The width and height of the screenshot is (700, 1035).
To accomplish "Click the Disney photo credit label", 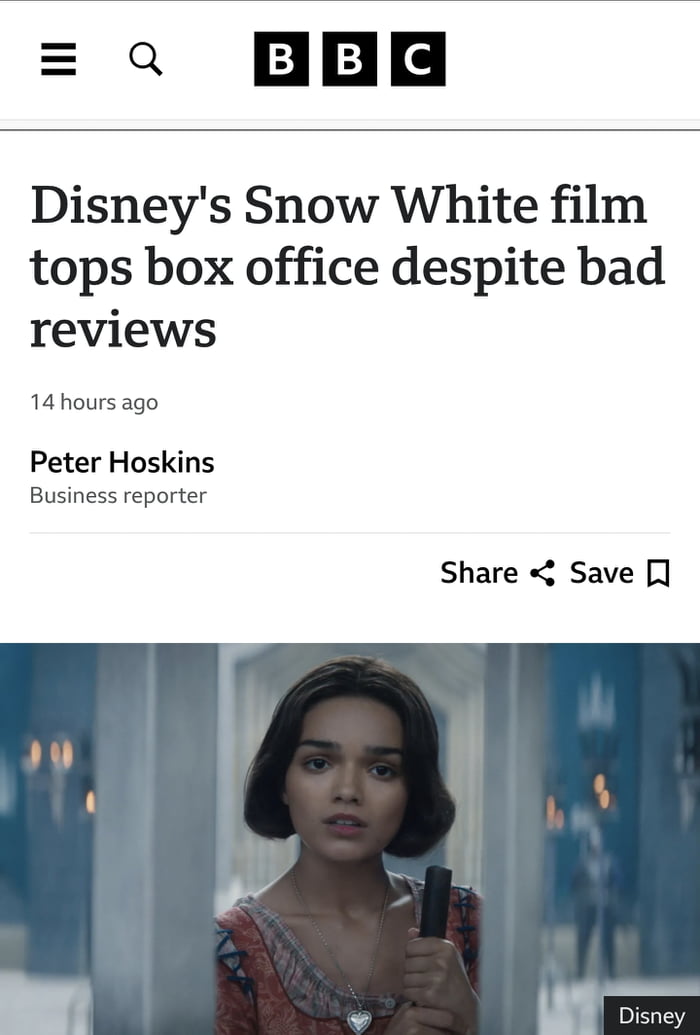I will [x=651, y=1016].
